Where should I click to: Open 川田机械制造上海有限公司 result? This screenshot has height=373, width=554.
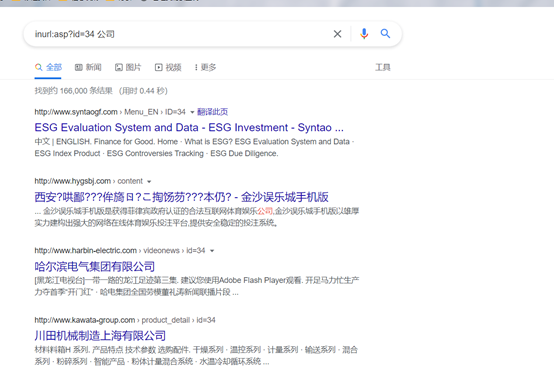point(100,336)
